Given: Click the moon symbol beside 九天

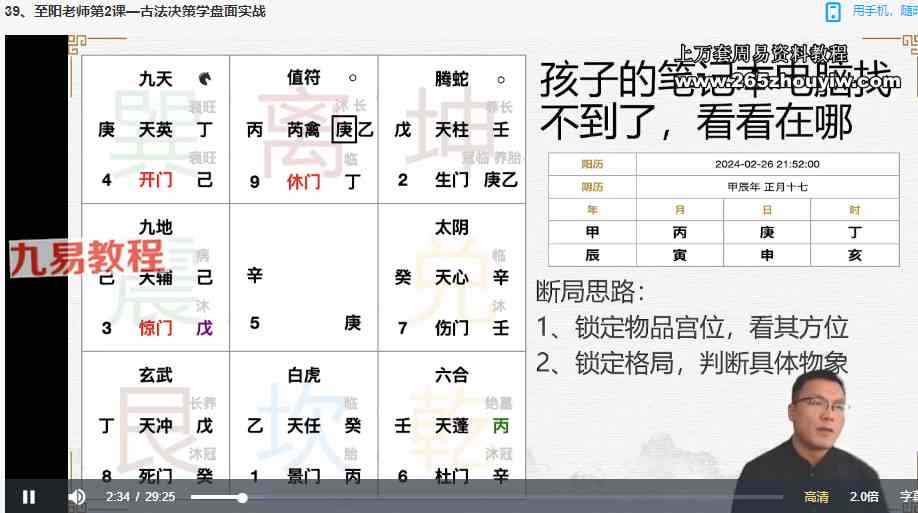Looking at the screenshot, I should click(x=204, y=78).
